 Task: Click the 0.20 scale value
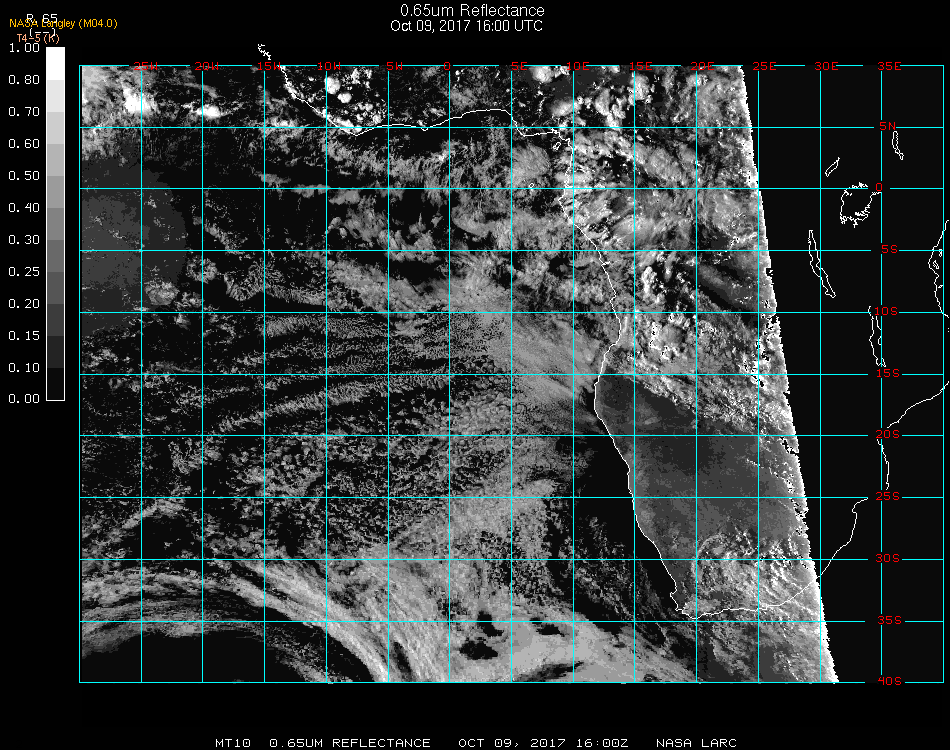[24, 304]
